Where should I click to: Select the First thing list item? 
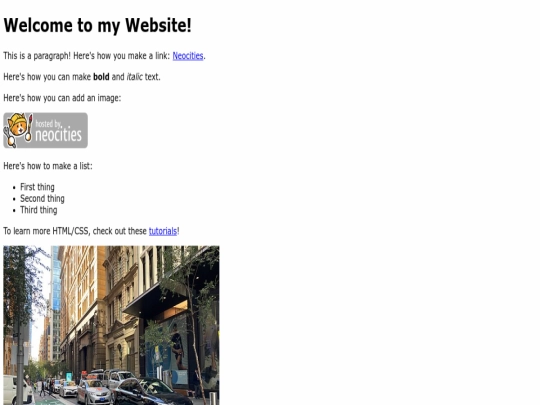pos(37,187)
